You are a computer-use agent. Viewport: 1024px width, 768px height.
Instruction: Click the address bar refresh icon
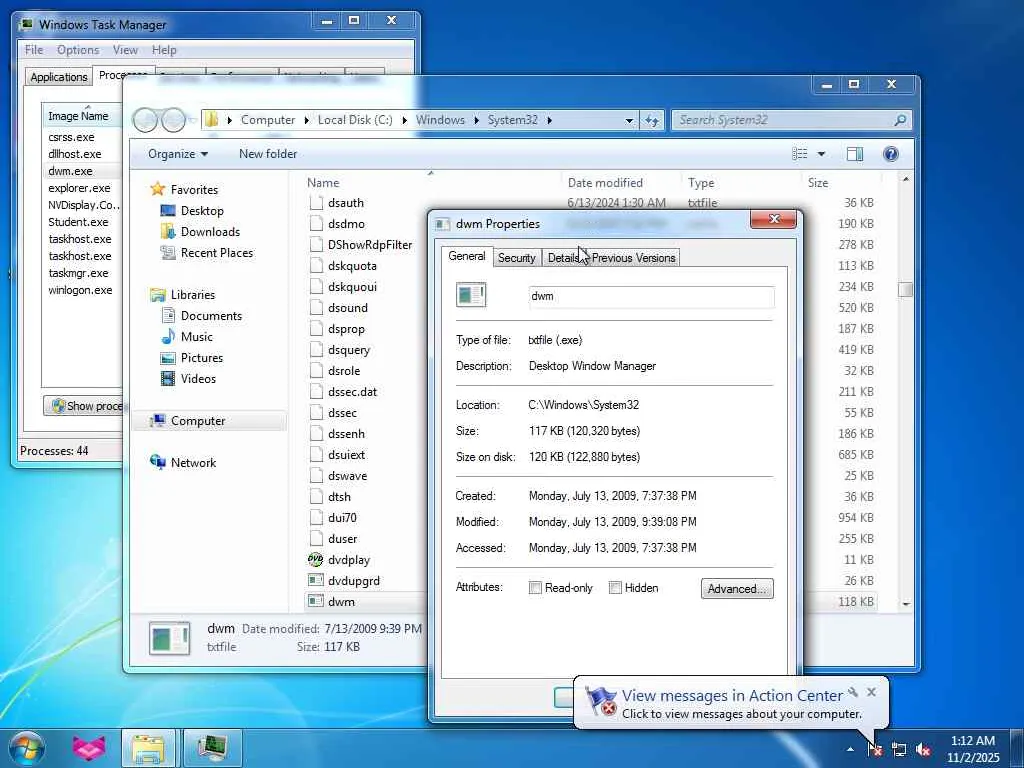[x=652, y=120]
